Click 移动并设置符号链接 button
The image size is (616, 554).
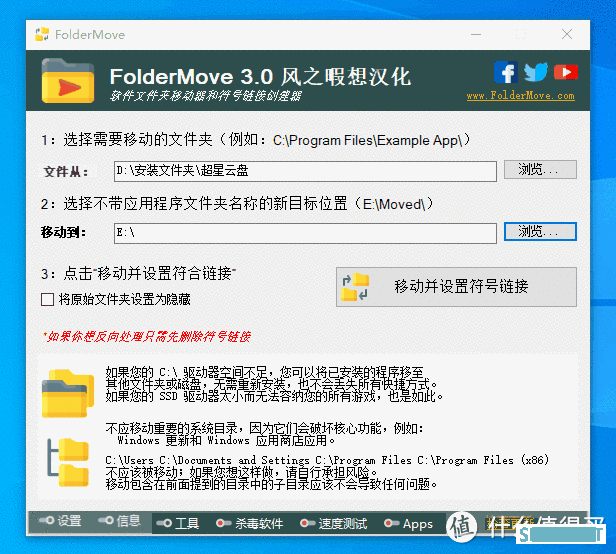pyautogui.click(x=456, y=287)
